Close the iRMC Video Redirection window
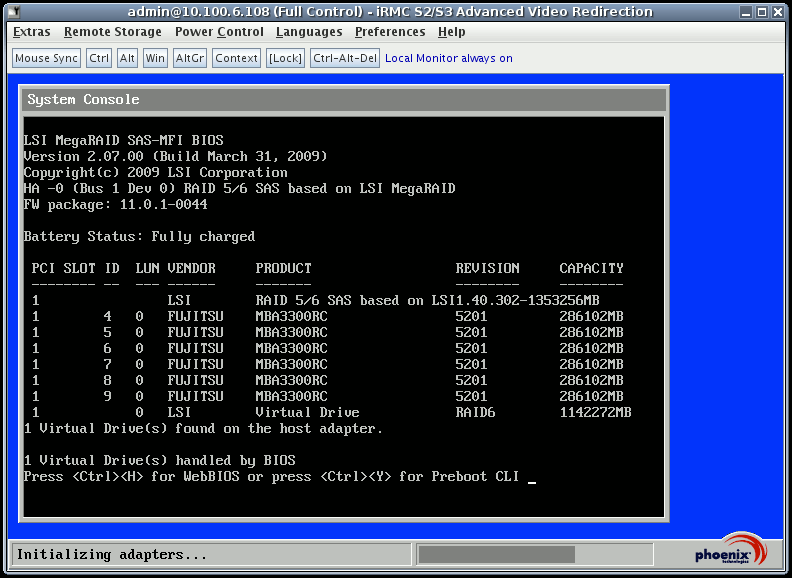The height and width of the screenshot is (578, 792). click(x=777, y=11)
